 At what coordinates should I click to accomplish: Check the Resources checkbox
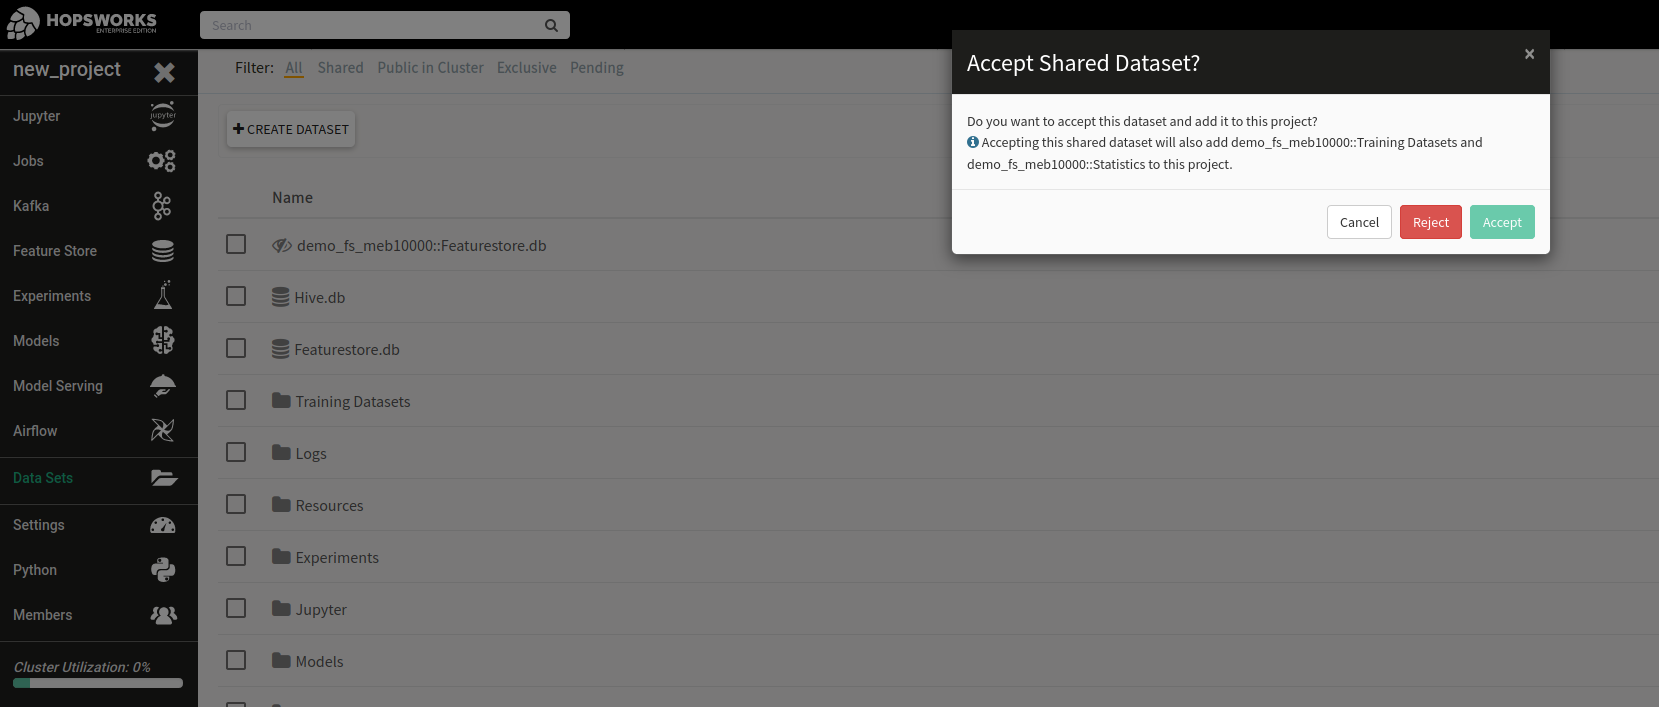236,504
